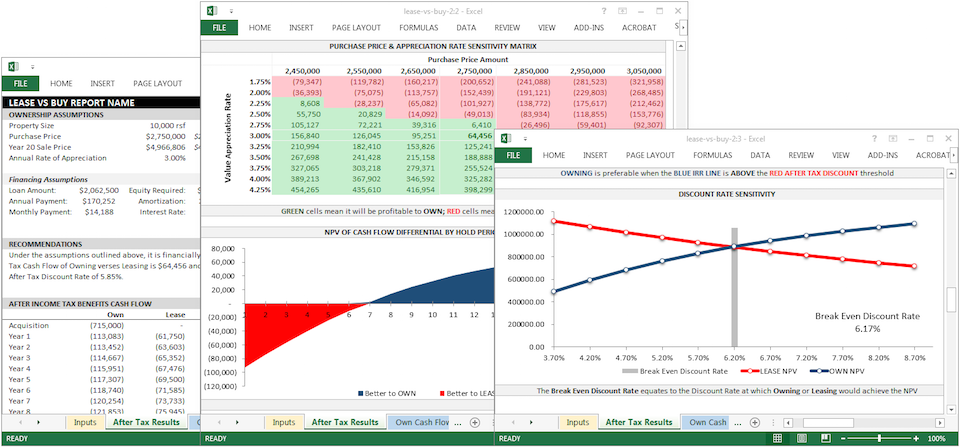The image size is (960, 448).
Task: Open Ribbon Display Options in lease-vs-buy-2:3 window
Action: click(x=892, y=139)
